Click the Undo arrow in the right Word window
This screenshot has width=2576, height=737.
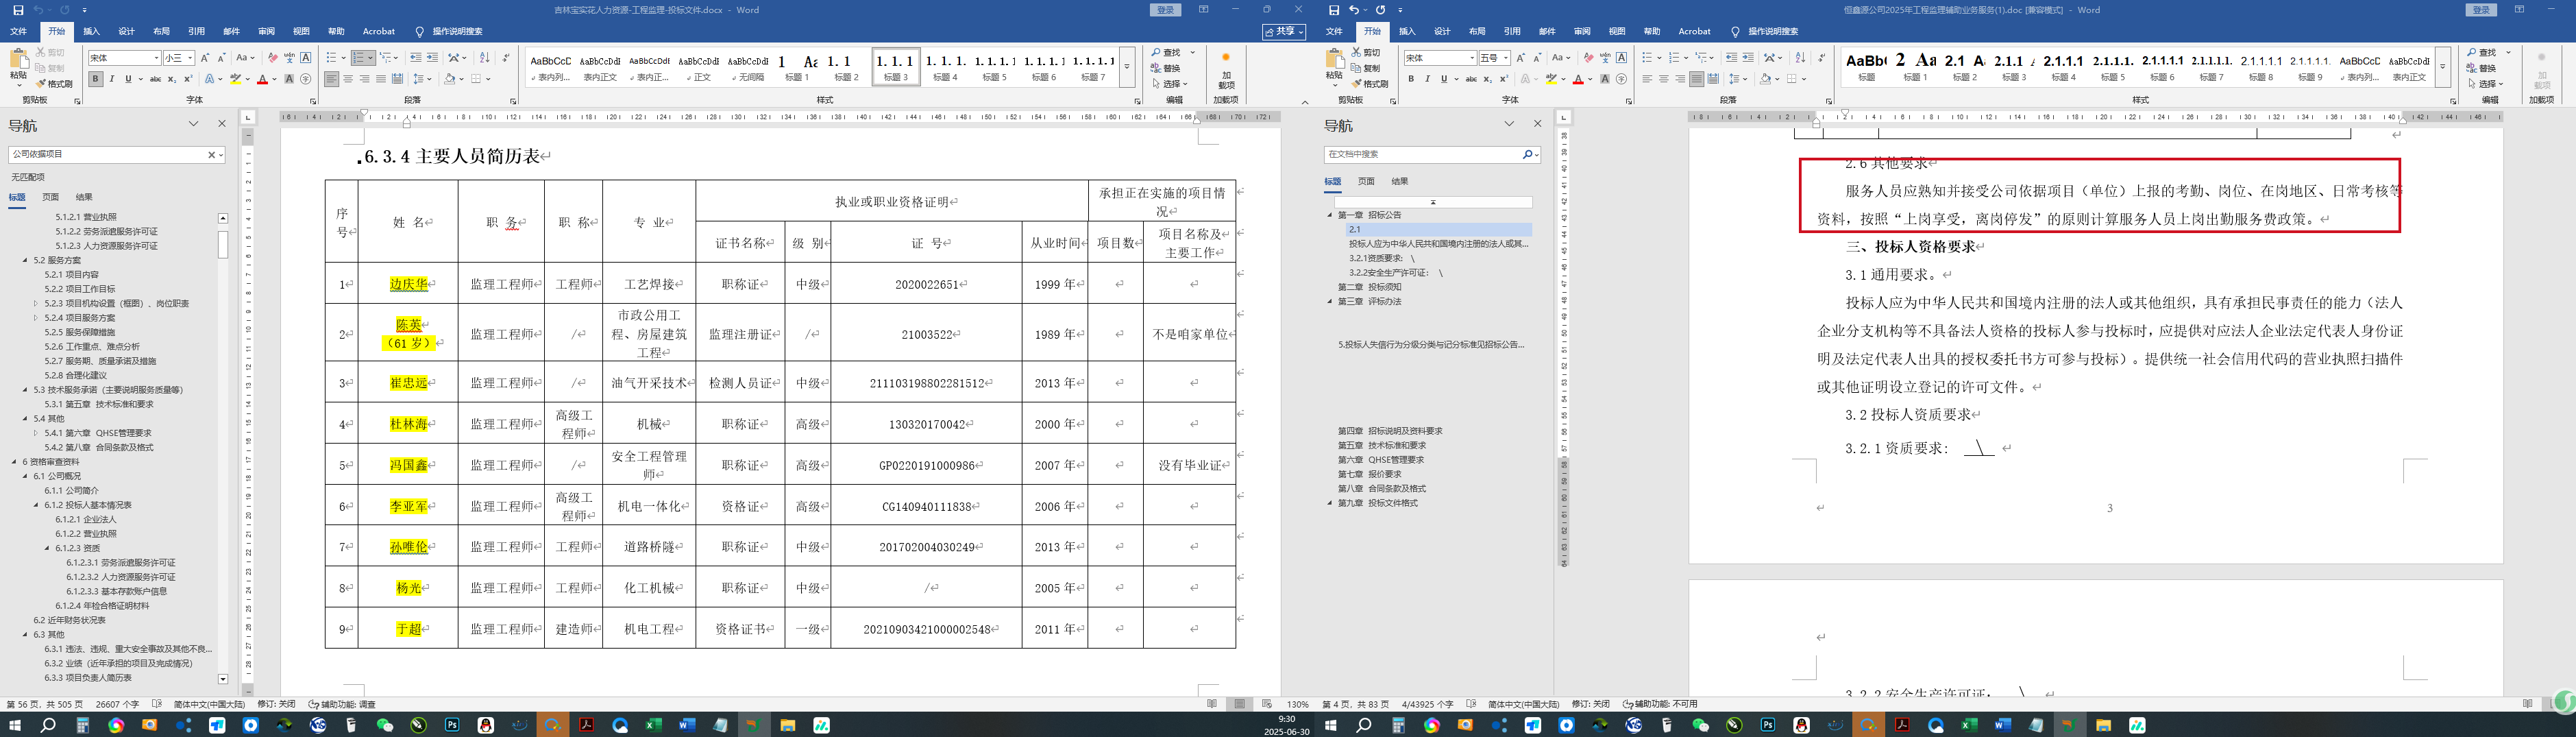pyautogui.click(x=1355, y=10)
